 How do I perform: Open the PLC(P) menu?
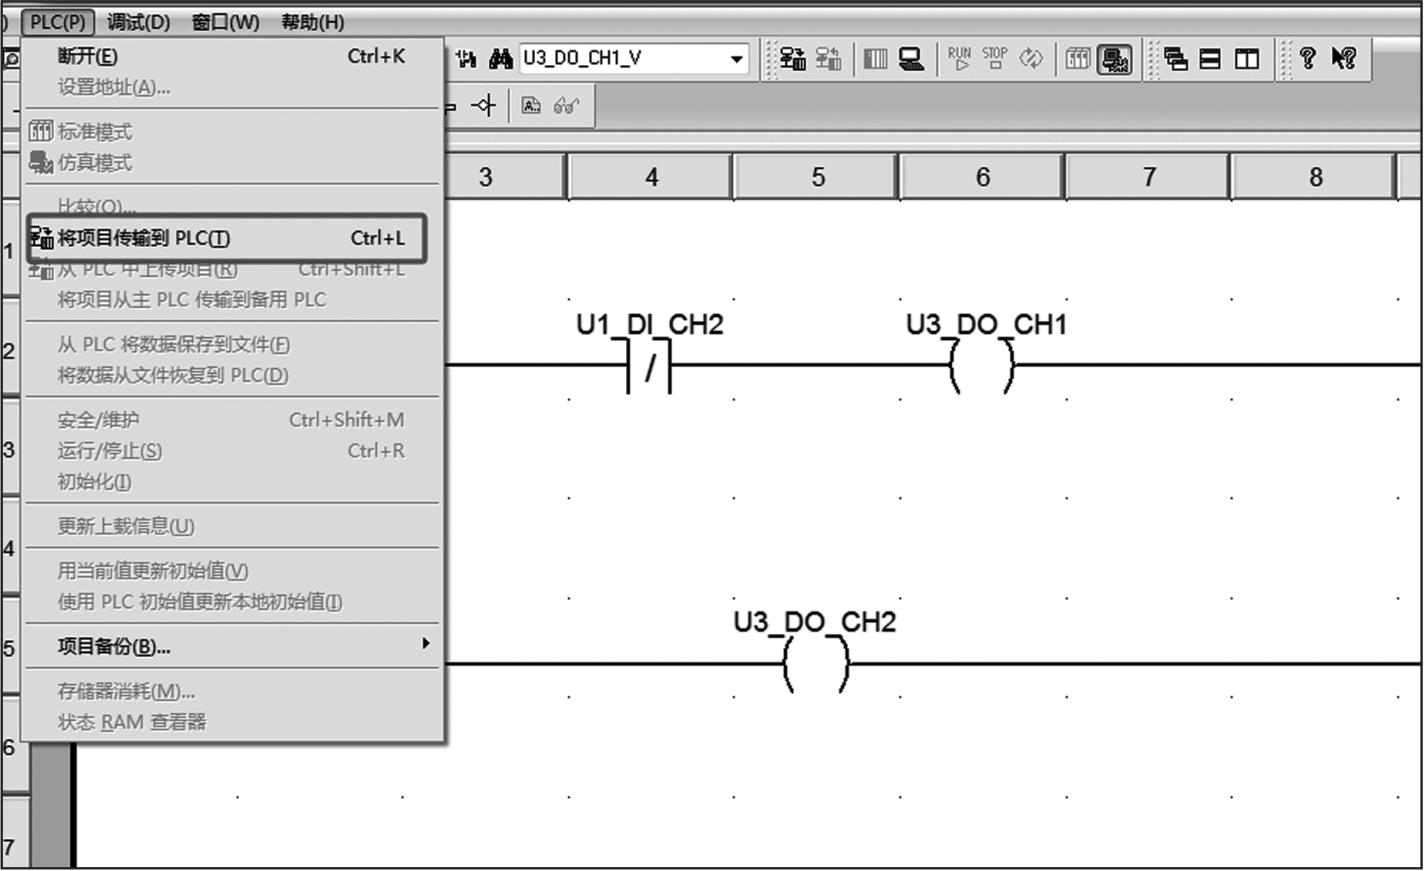point(58,22)
